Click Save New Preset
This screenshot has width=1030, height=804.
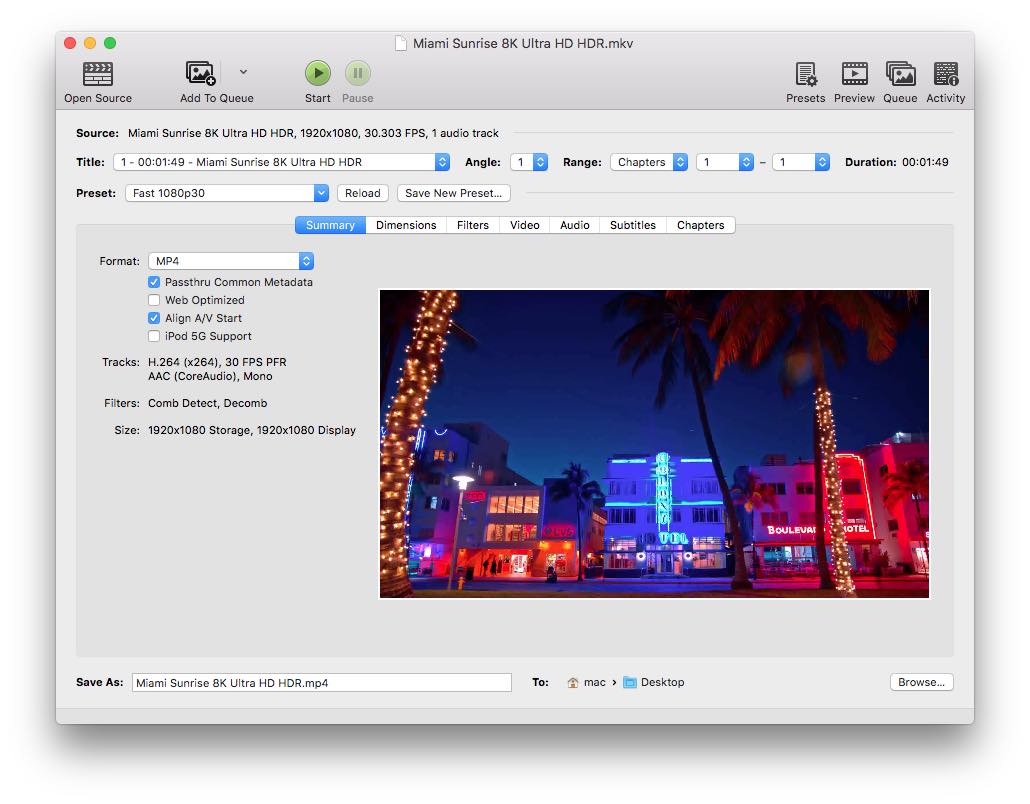[x=453, y=192]
